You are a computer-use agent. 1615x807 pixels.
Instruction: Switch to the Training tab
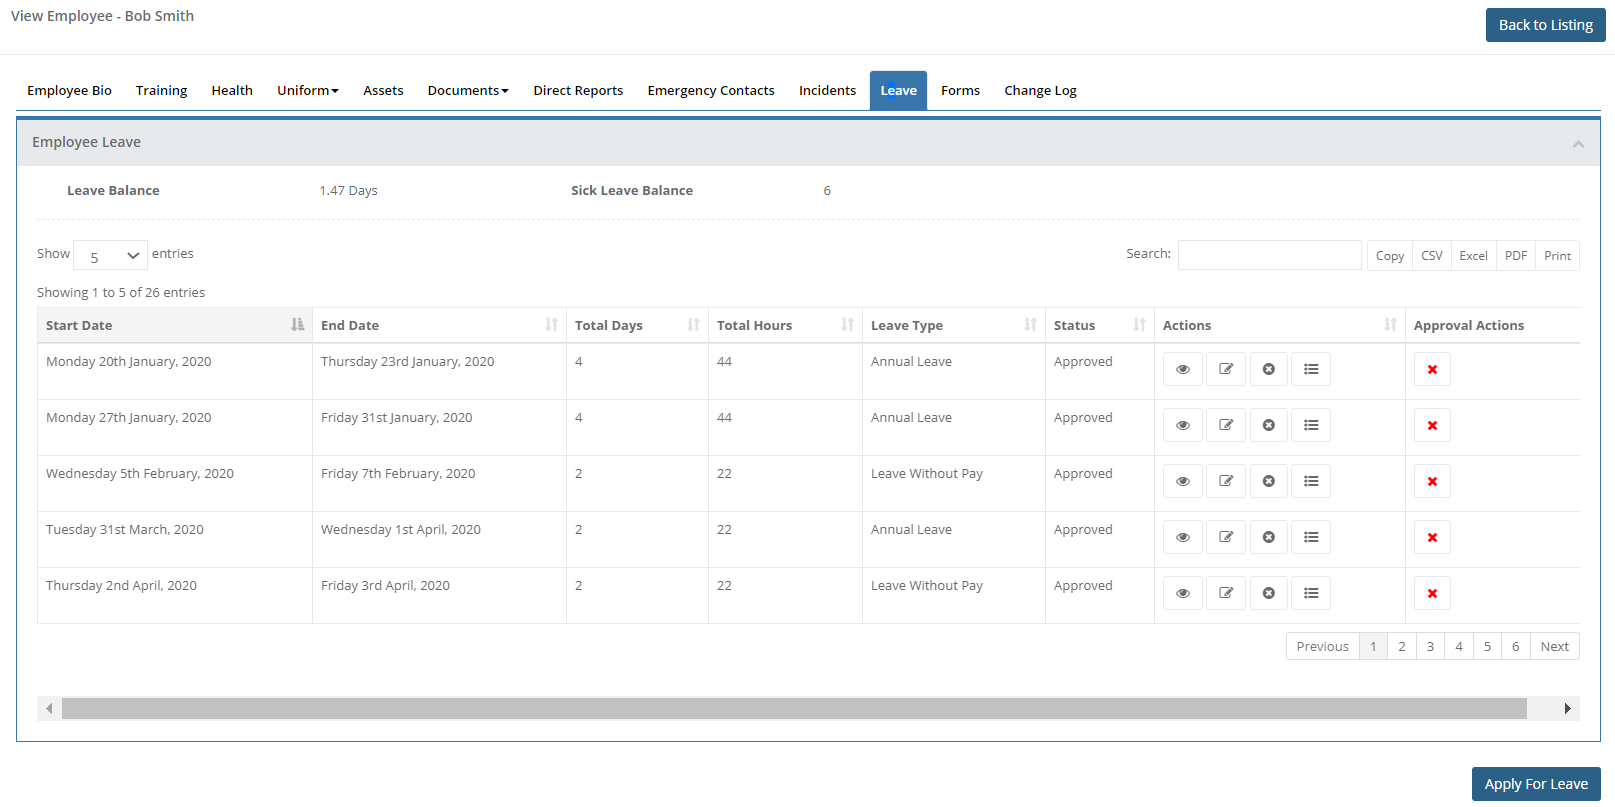click(161, 90)
